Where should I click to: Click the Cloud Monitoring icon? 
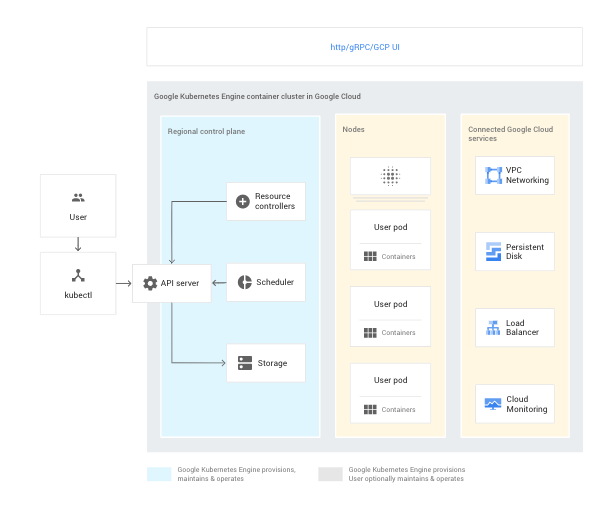click(x=493, y=404)
